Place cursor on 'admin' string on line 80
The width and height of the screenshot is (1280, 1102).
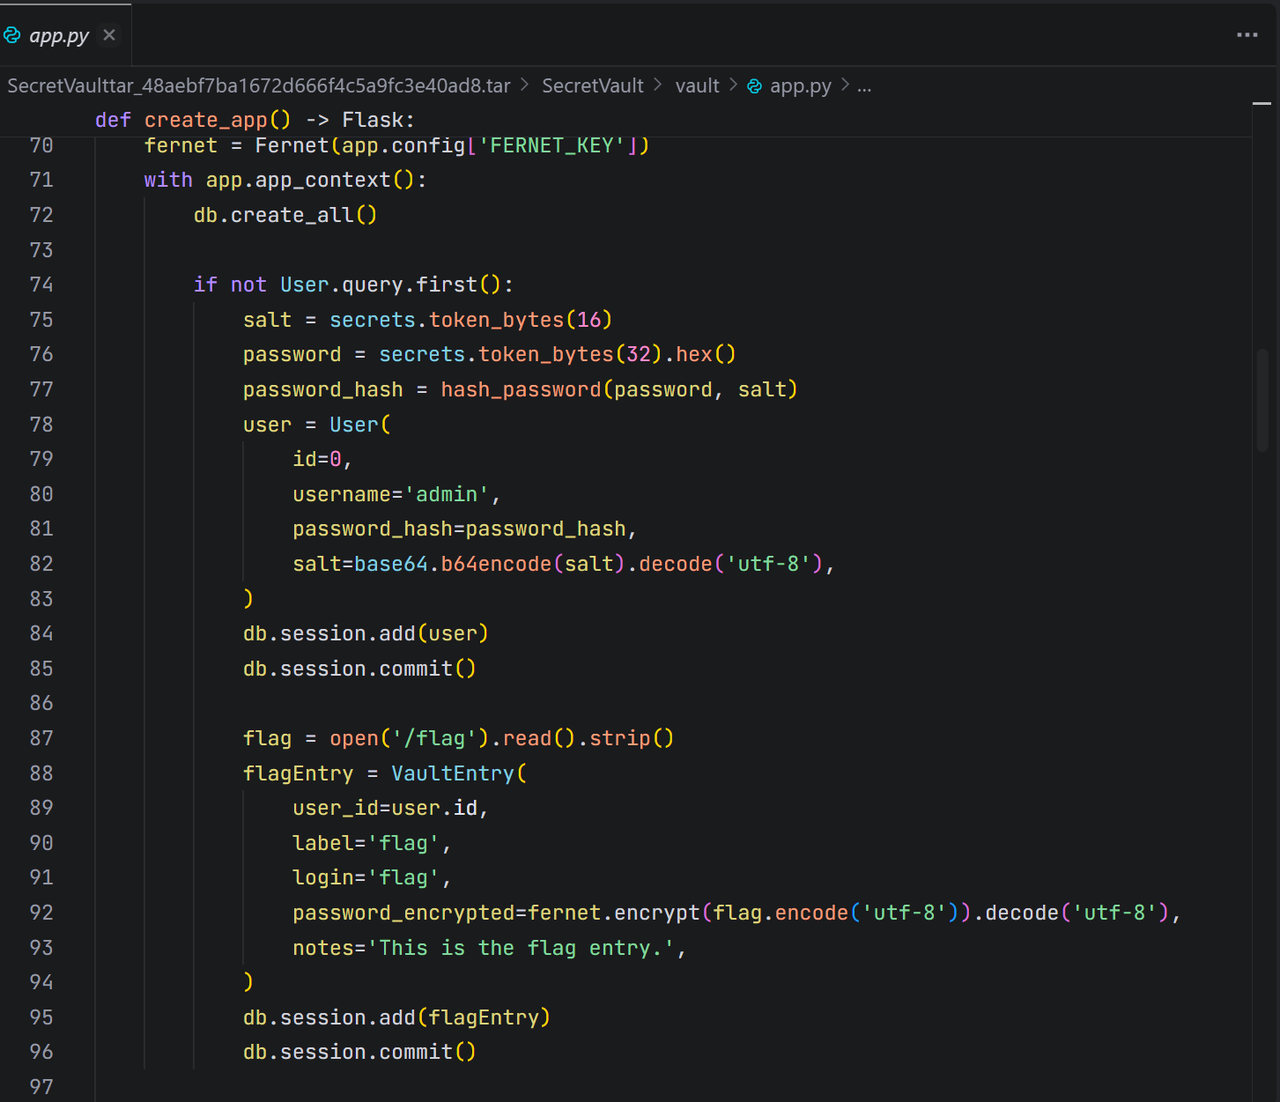(446, 495)
